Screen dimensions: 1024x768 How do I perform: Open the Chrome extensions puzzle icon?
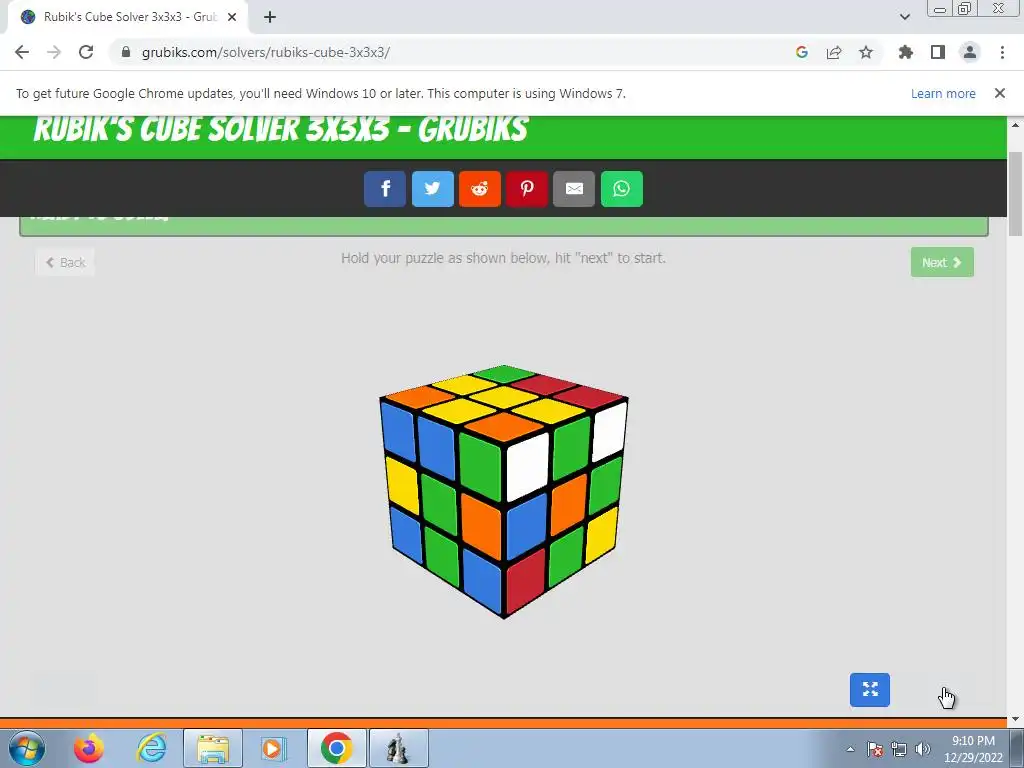905,52
